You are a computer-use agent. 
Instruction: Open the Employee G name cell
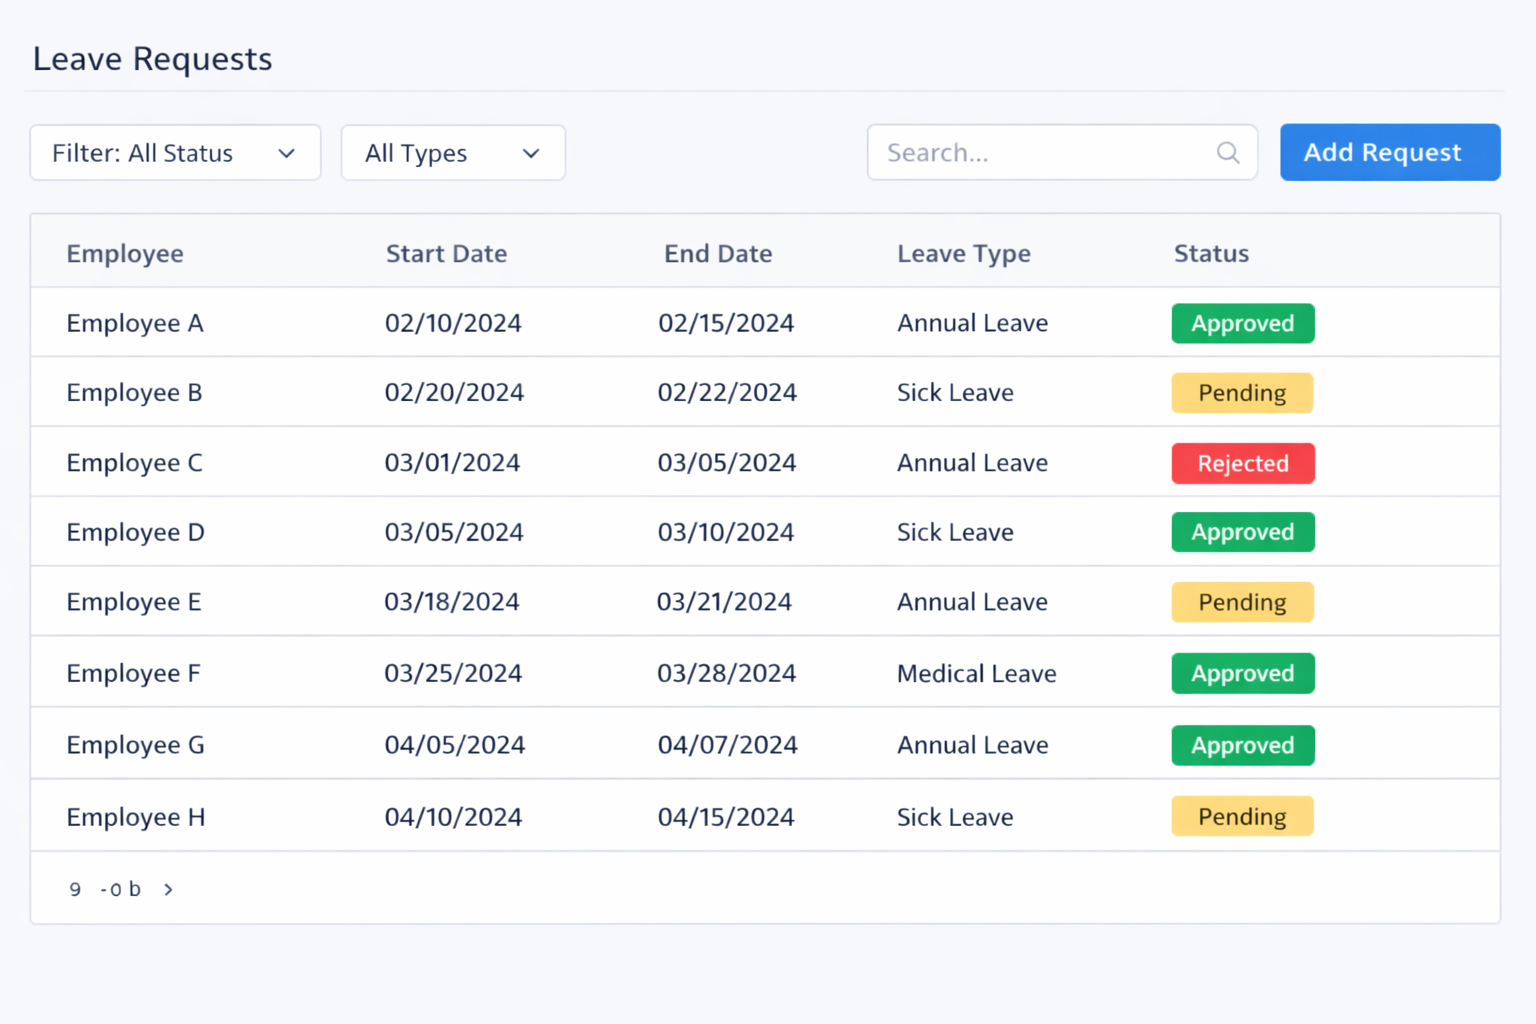point(135,745)
